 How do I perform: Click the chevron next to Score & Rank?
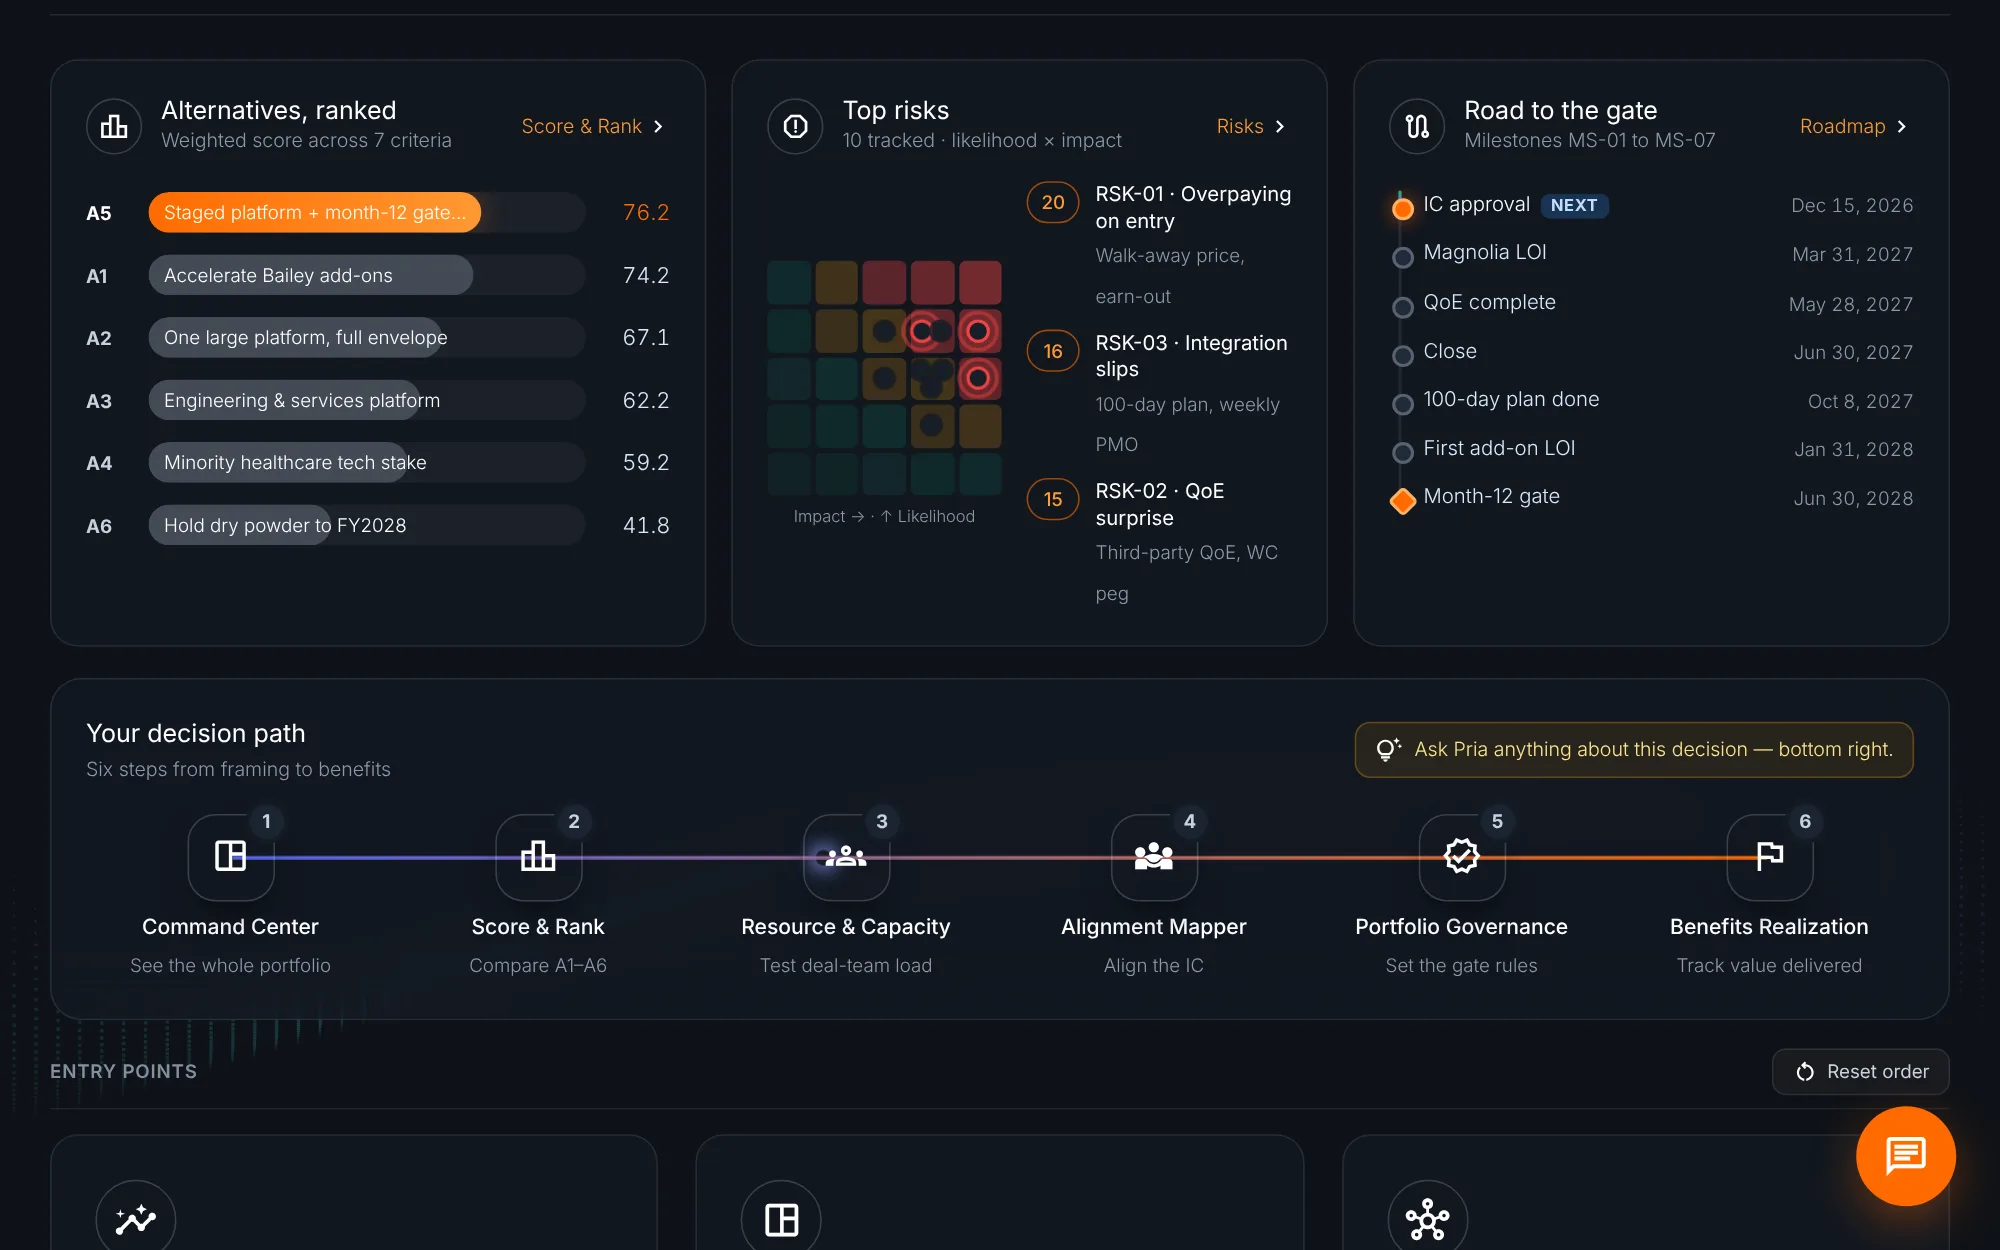point(658,127)
